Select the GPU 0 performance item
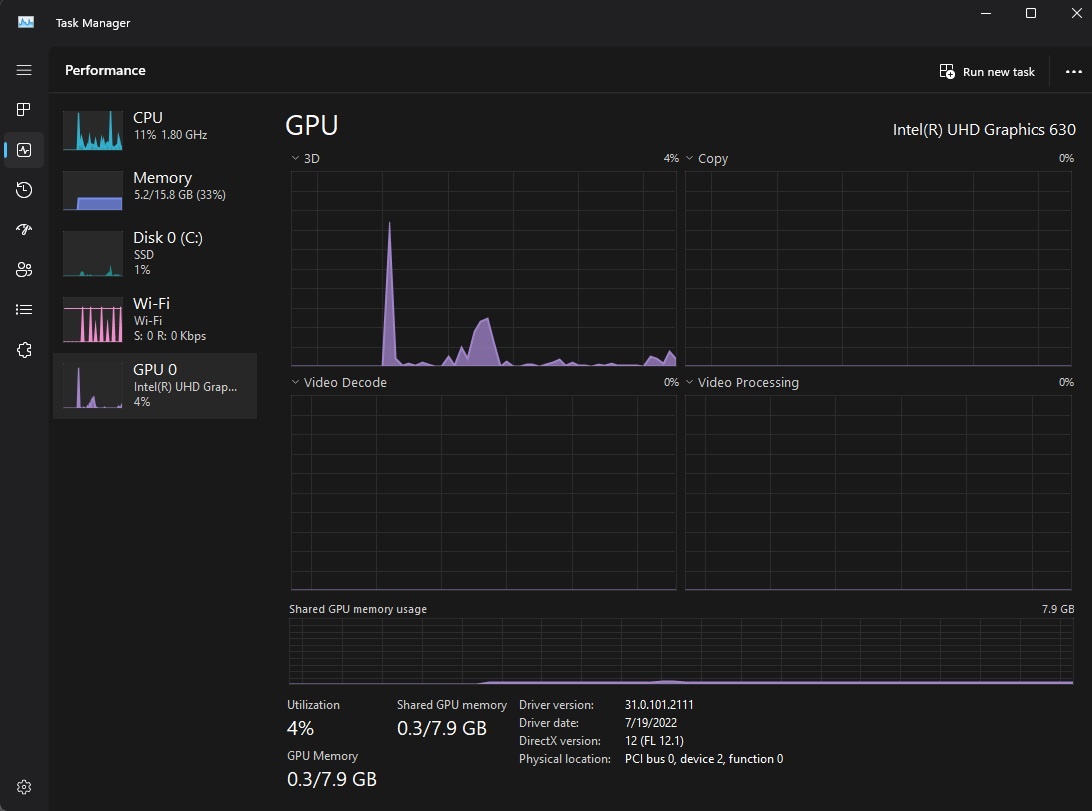The height and width of the screenshot is (811, 1092). point(155,386)
